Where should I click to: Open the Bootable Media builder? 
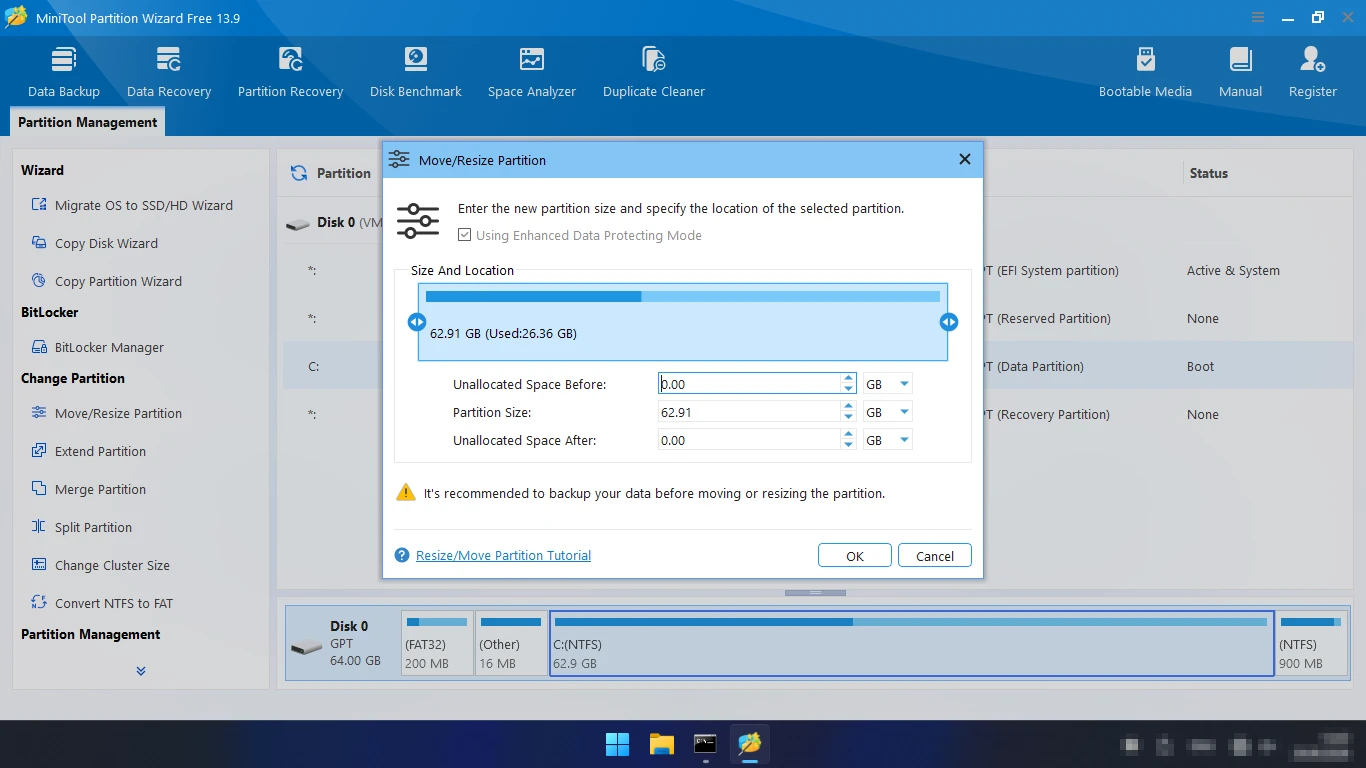[x=1145, y=72]
